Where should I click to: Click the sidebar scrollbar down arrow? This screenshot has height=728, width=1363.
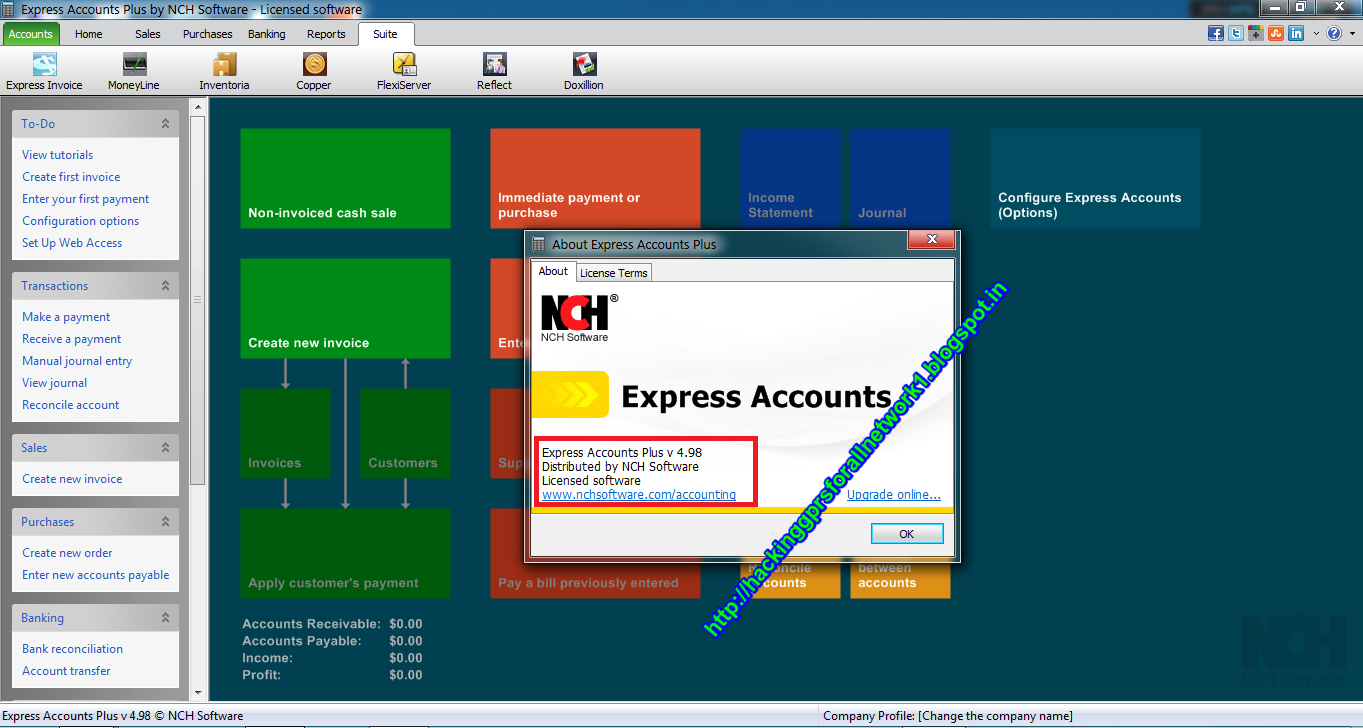tap(197, 692)
